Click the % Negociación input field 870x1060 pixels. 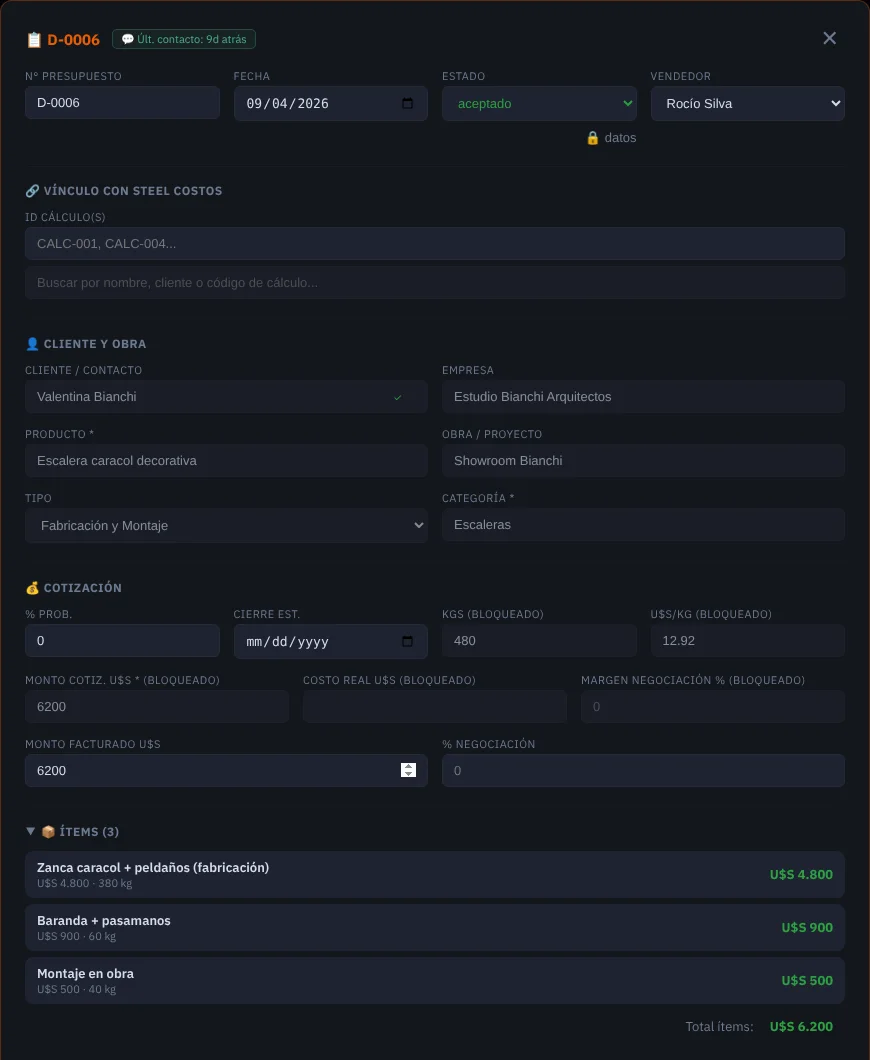644,771
